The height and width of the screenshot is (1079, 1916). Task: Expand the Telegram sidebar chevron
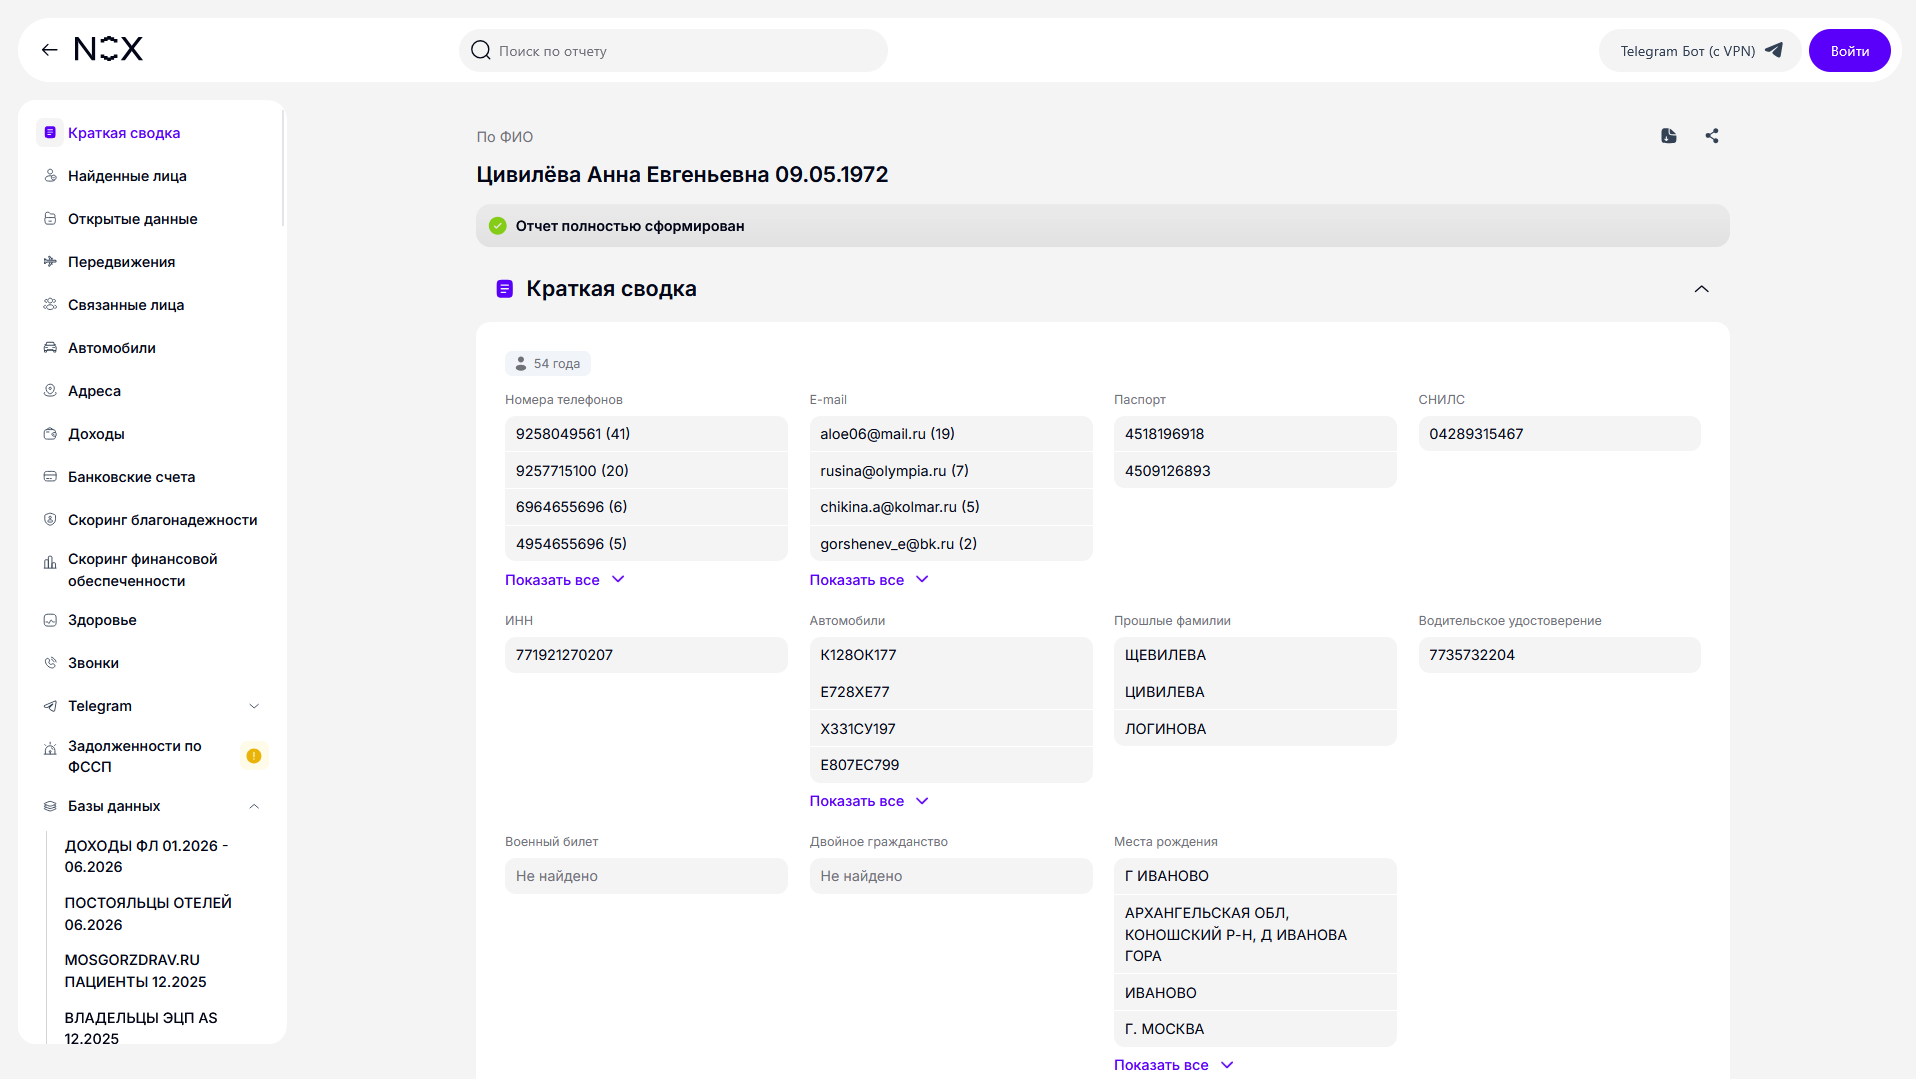point(254,706)
